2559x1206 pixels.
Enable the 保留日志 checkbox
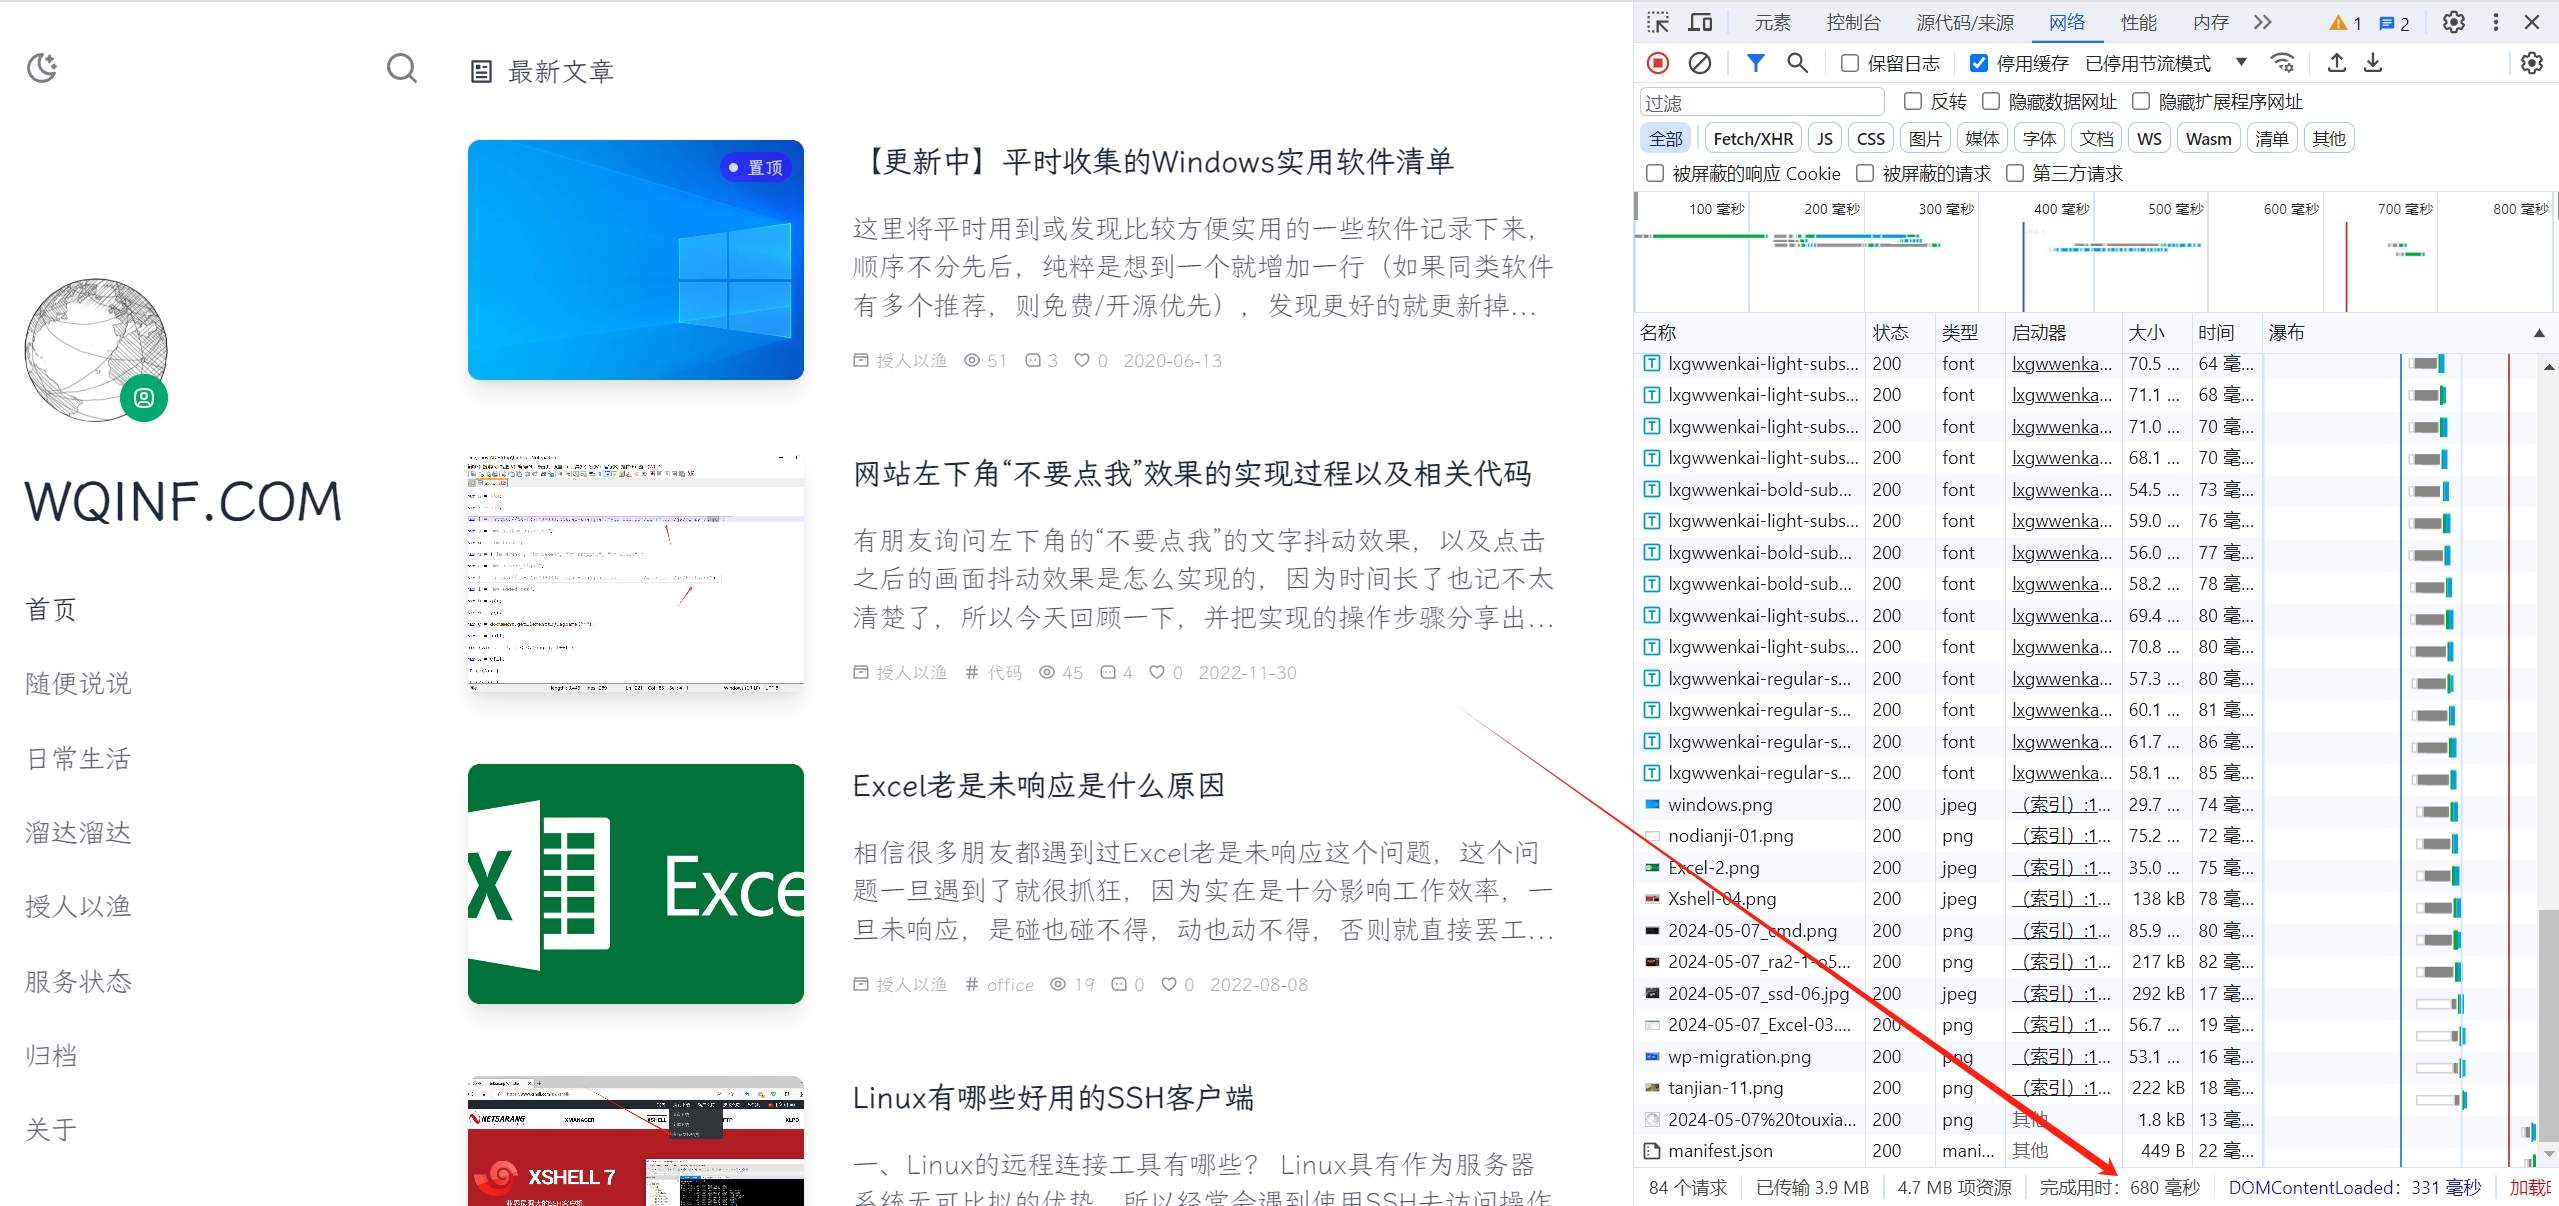click(x=1850, y=63)
